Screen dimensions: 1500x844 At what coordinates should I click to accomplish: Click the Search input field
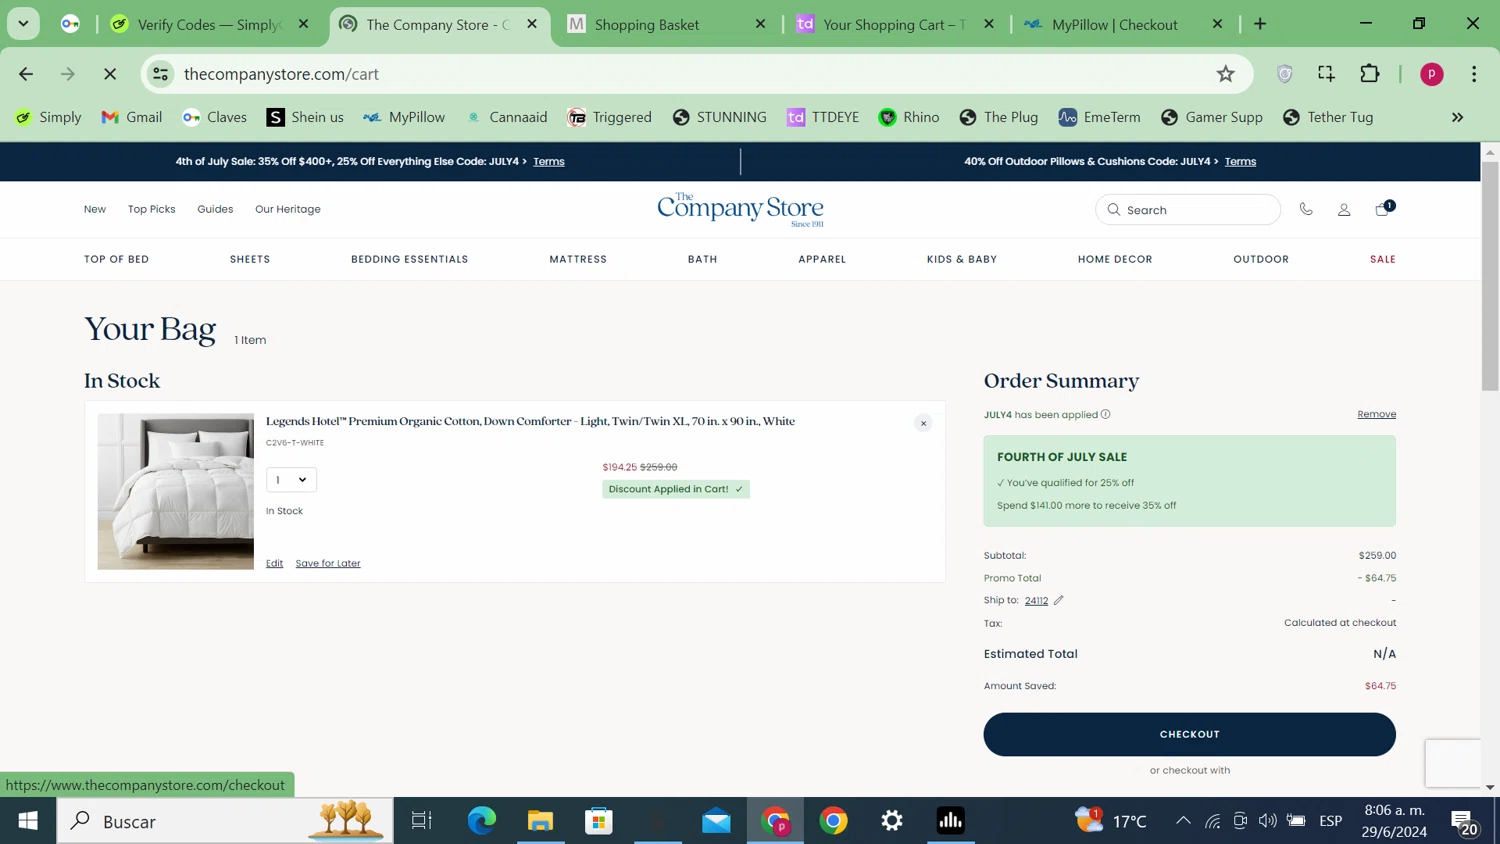pyautogui.click(x=1188, y=210)
